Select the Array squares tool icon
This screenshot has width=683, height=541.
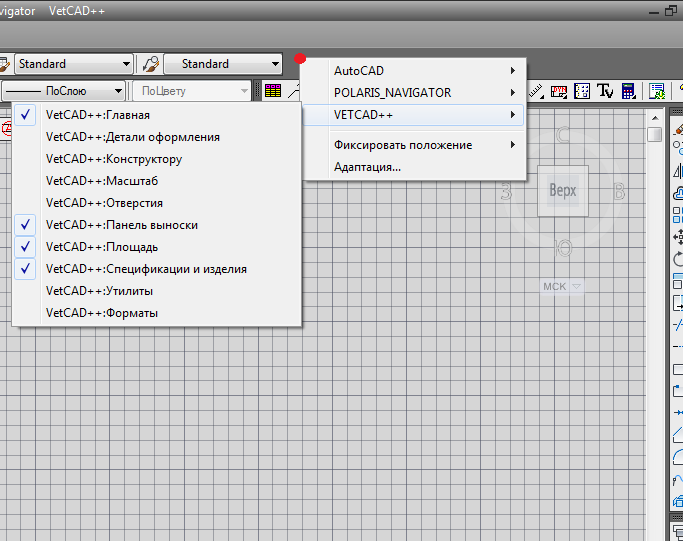(x=678, y=215)
